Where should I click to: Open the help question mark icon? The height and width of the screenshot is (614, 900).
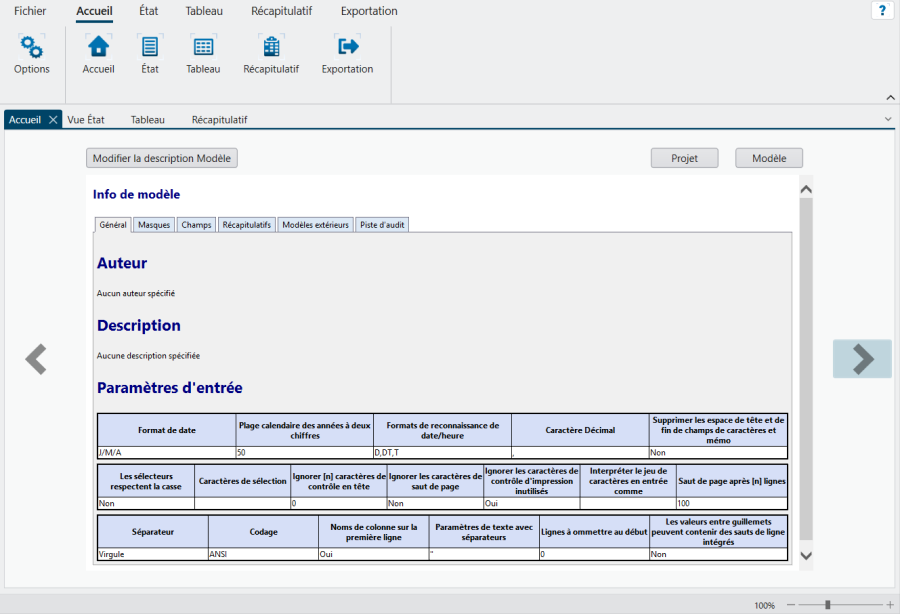coord(882,11)
